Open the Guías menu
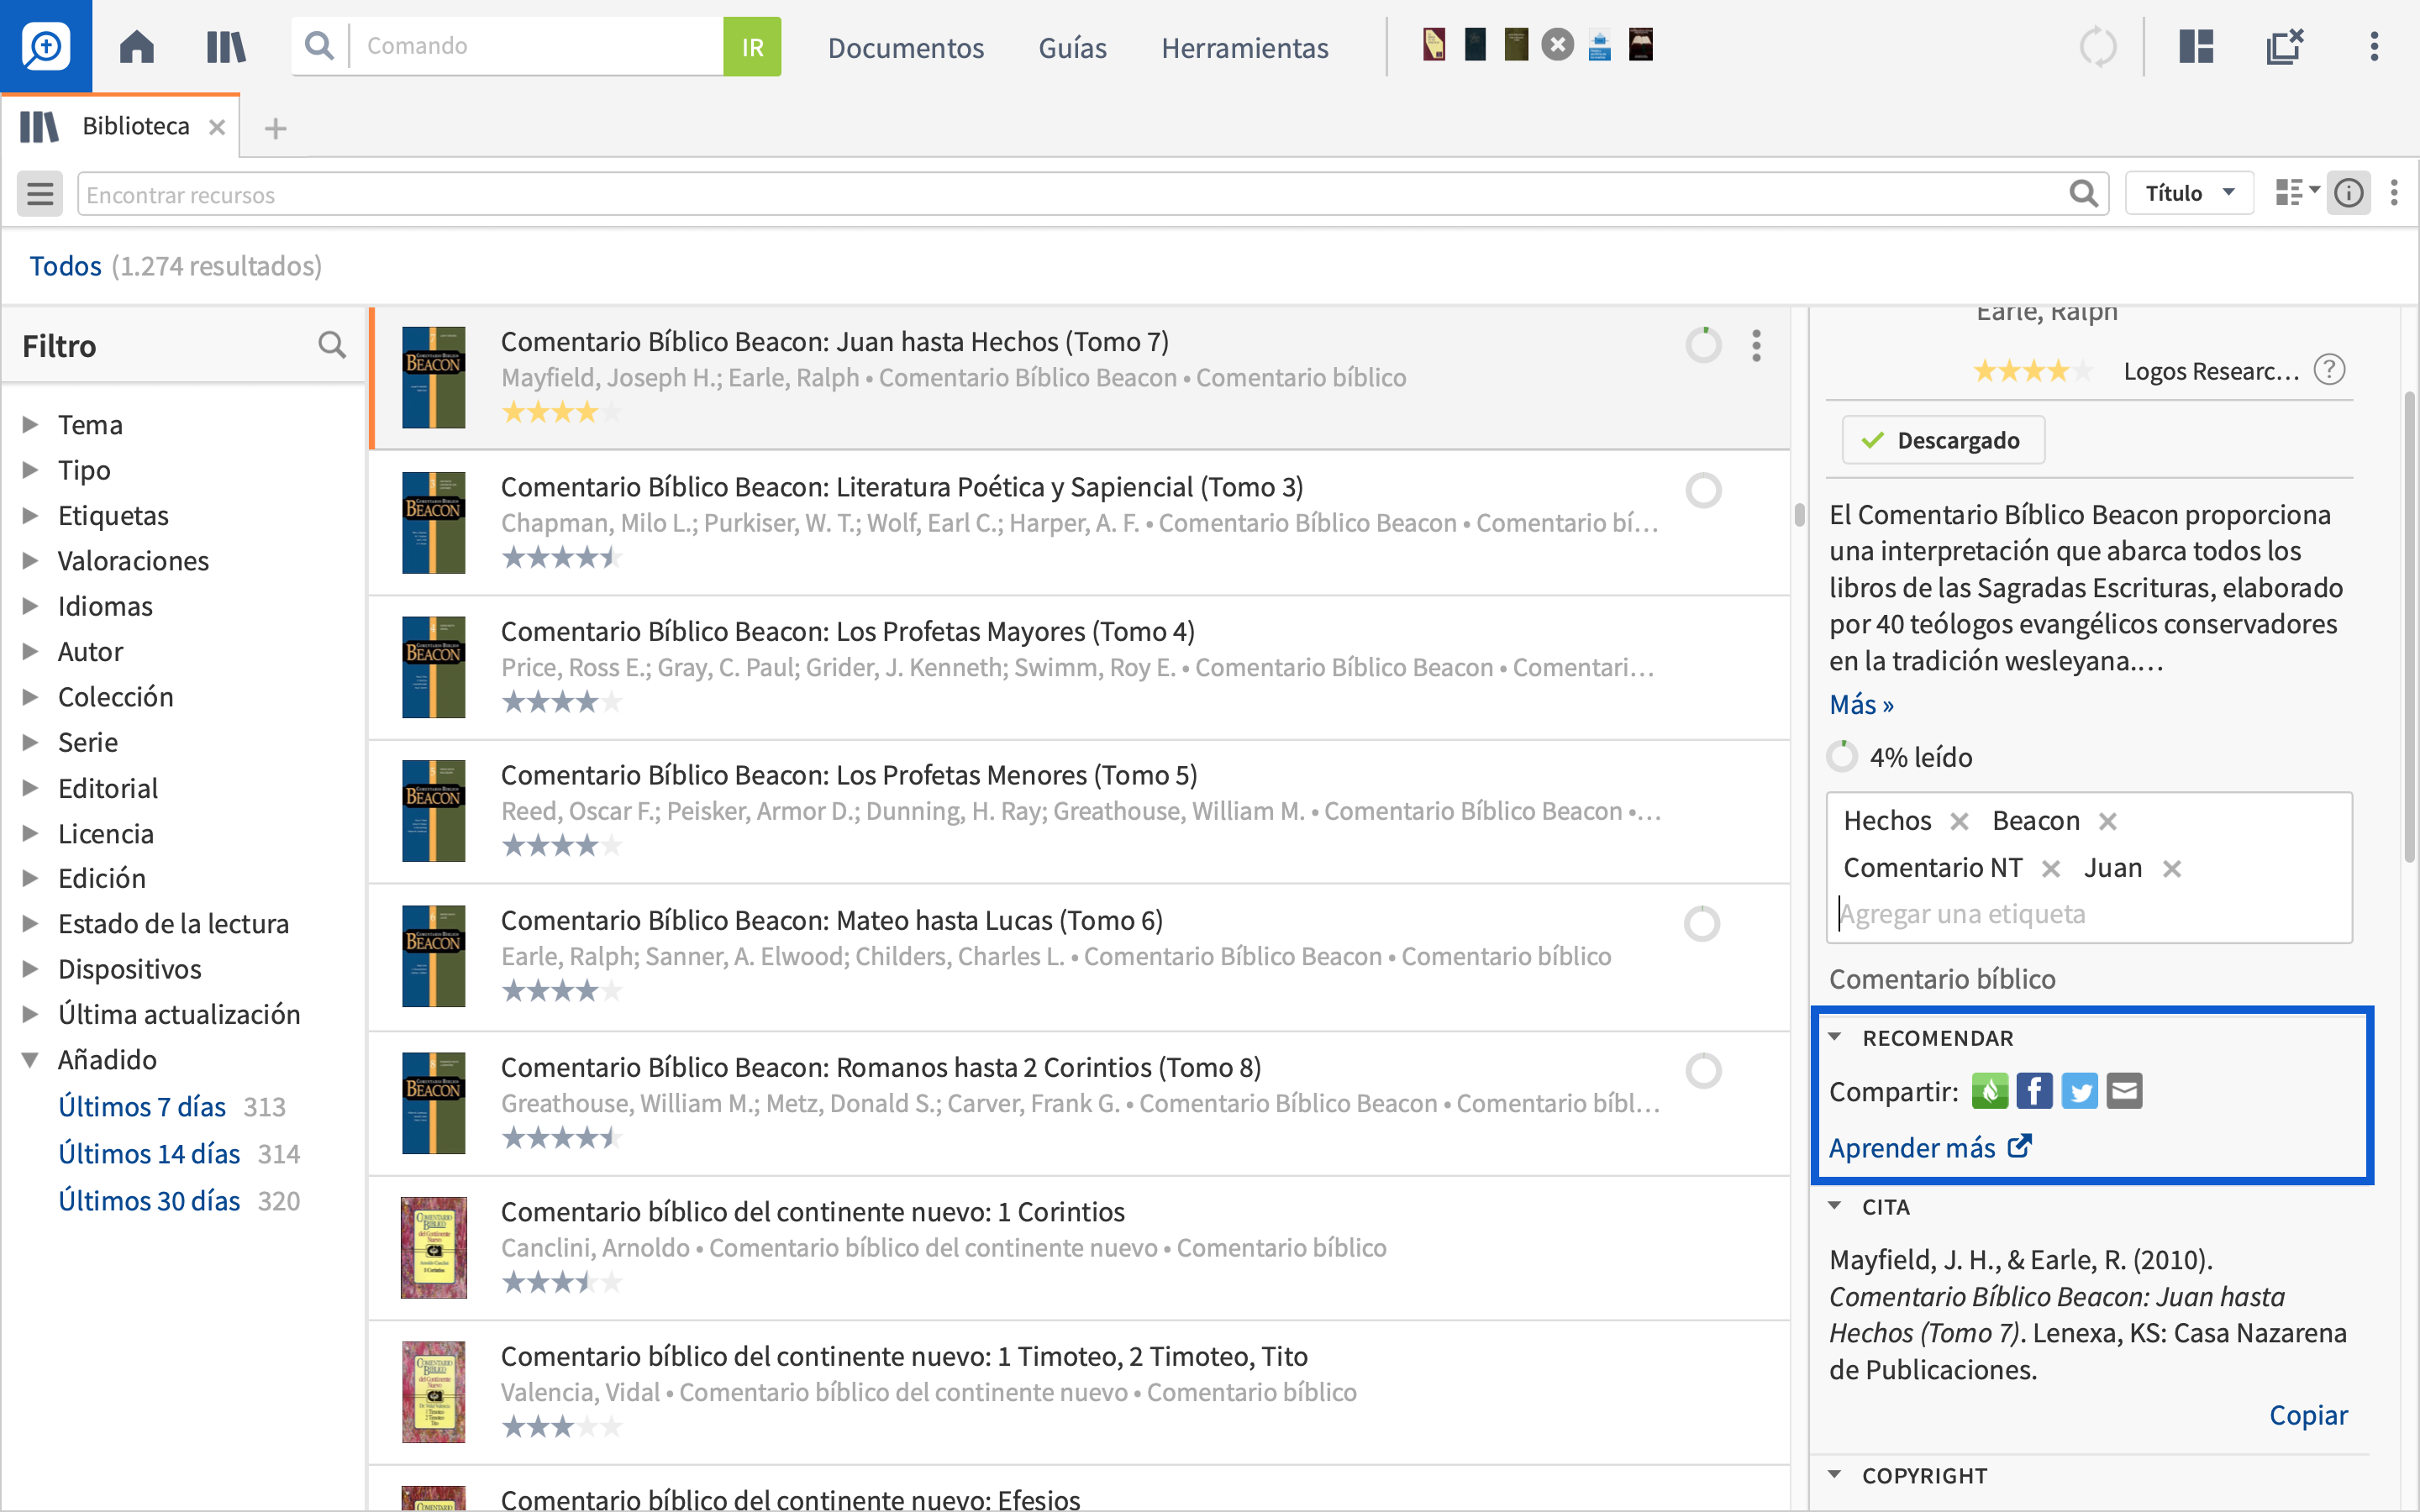The height and width of the screenshot is (1512, 2420). click(1072, 47)
